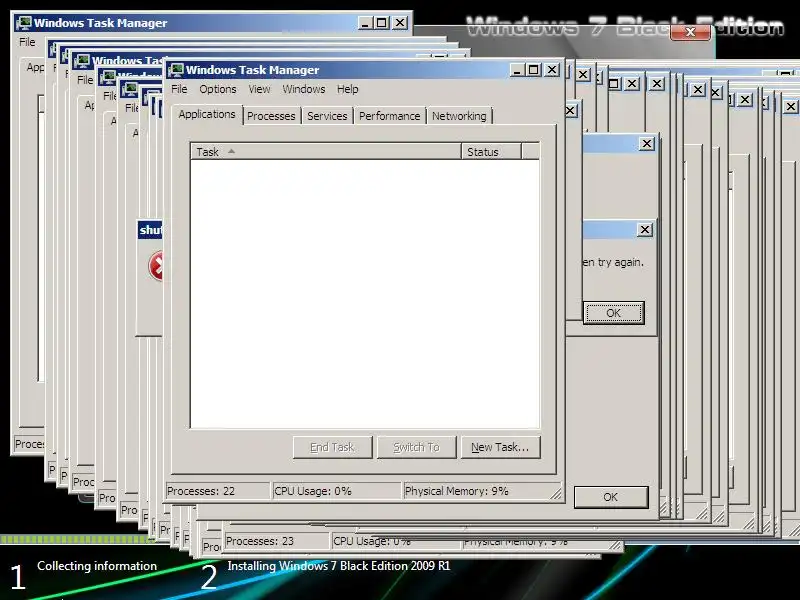Screen dimensions: 800x600
Task: Click 'Physical Memory: 9%' status text
Action: (x=457, y=491)
